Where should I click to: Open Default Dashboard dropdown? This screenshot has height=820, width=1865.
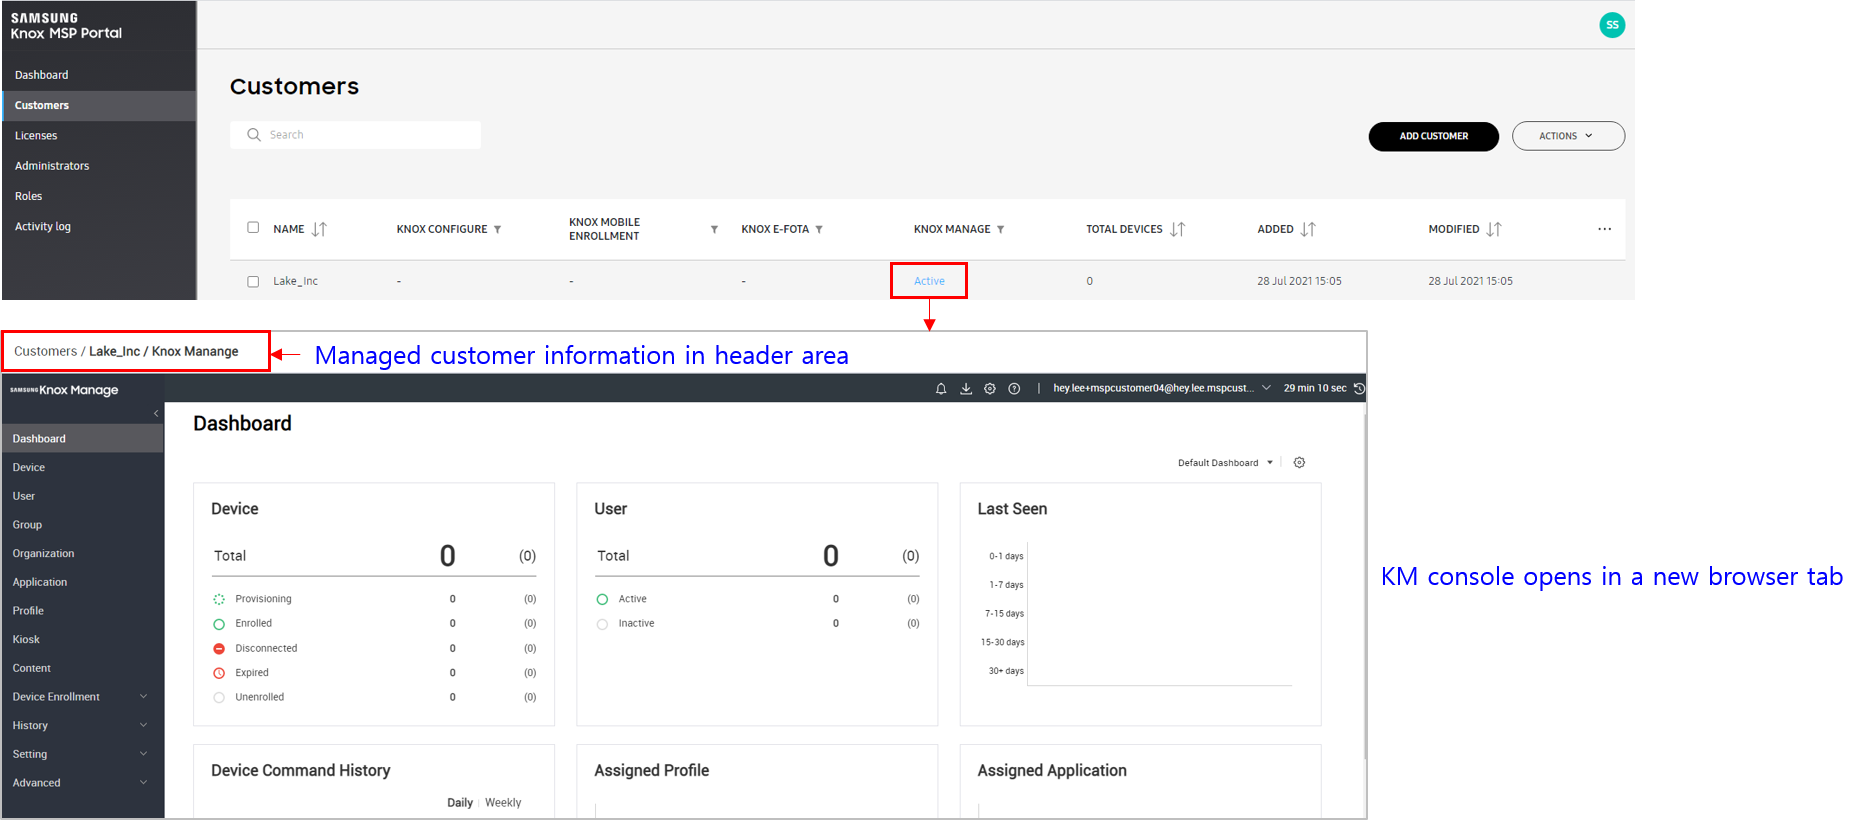click(x=1225, y=463)
